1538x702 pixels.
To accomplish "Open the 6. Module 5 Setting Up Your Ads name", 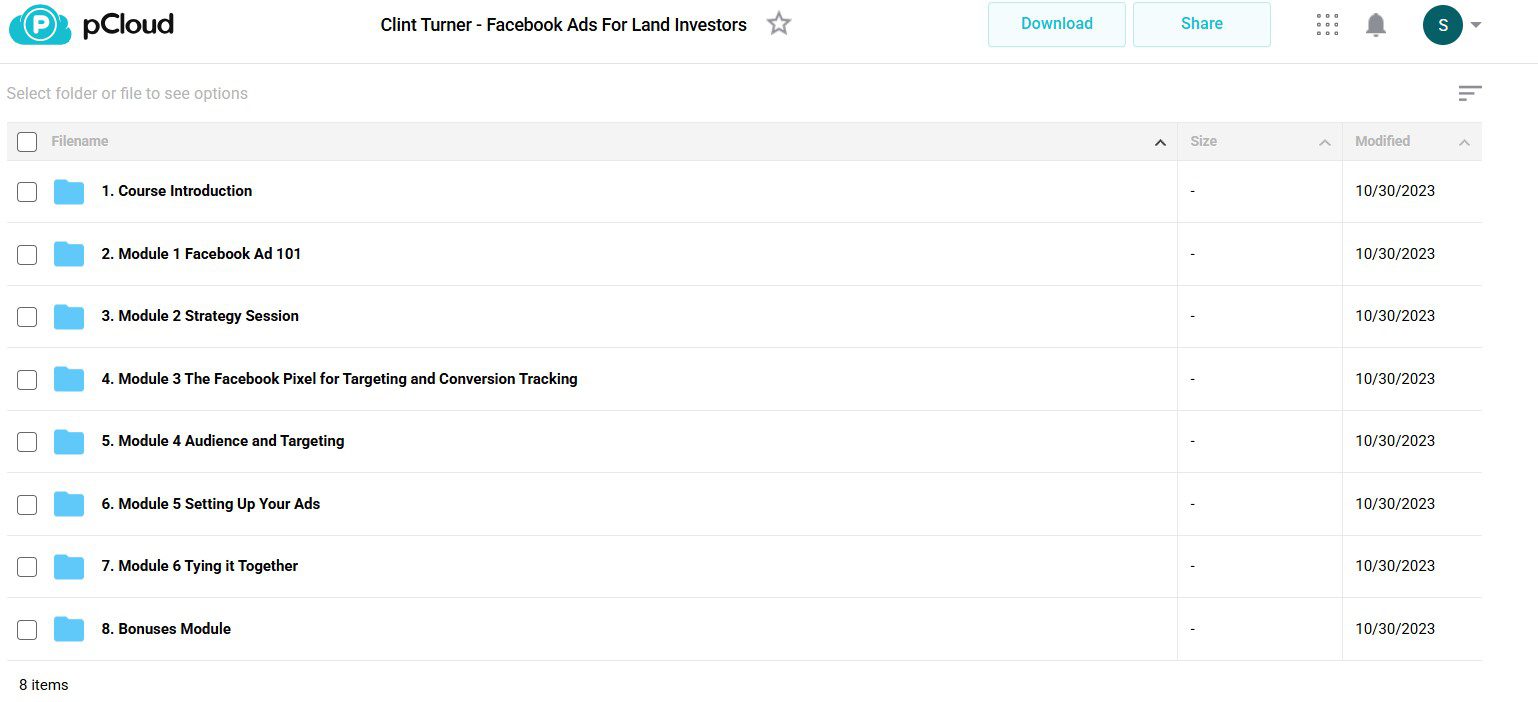I will pos(211,504).
